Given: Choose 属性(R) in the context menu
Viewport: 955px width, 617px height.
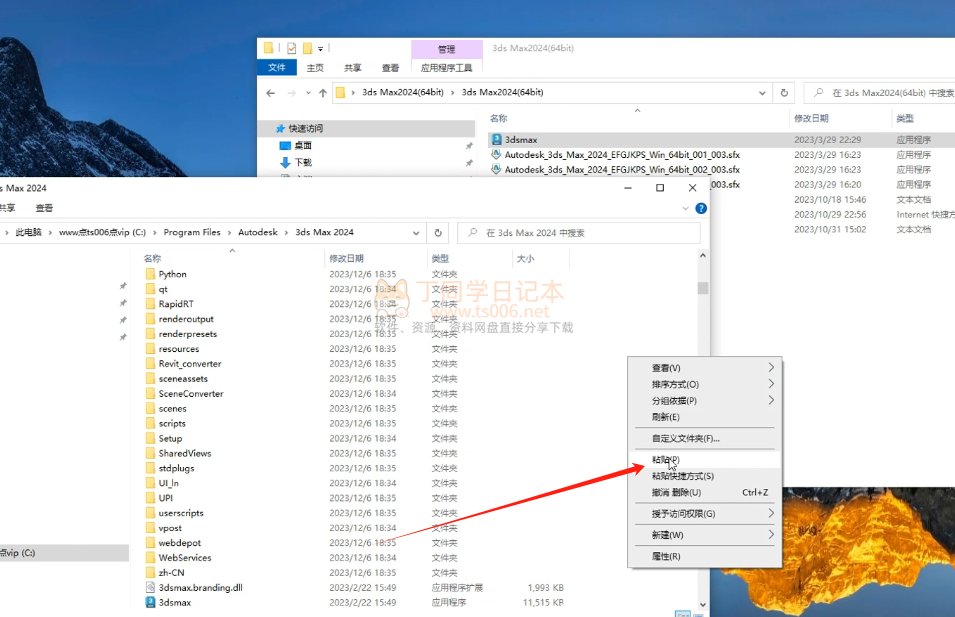Looking at the screenshot, I should pyautogui.click(x=666, y=556).
